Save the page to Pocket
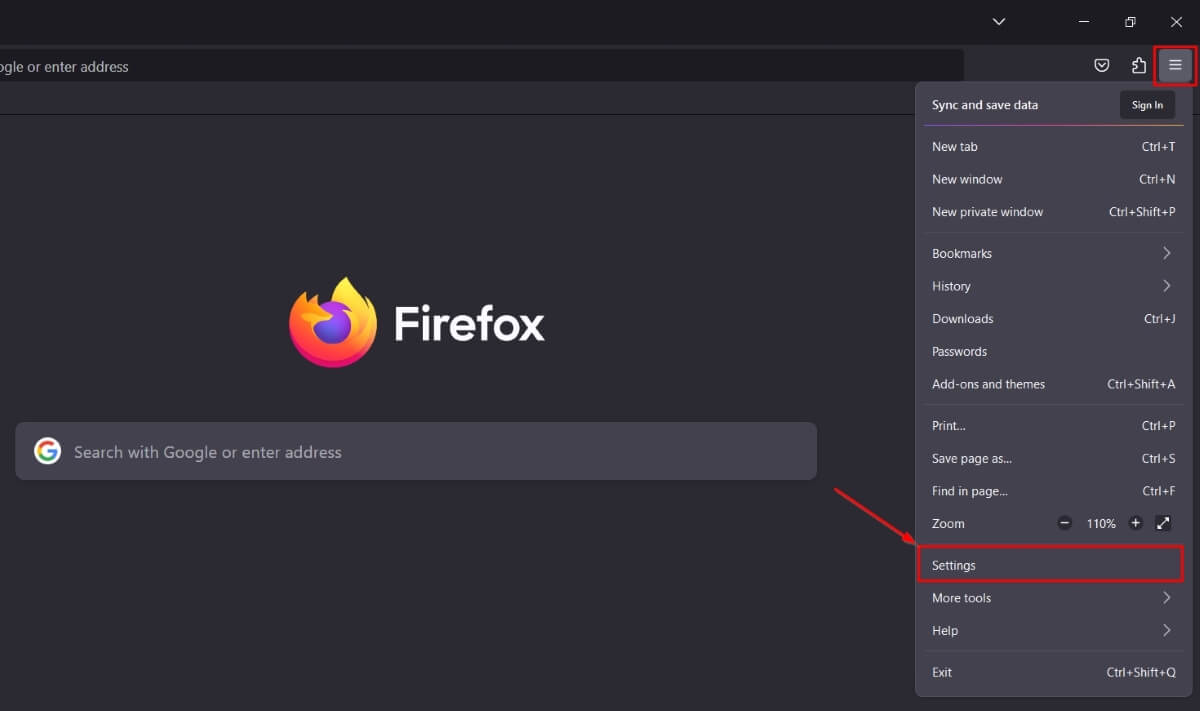This screenshot has width=1200, height=711. click(x=1101, y=65)
